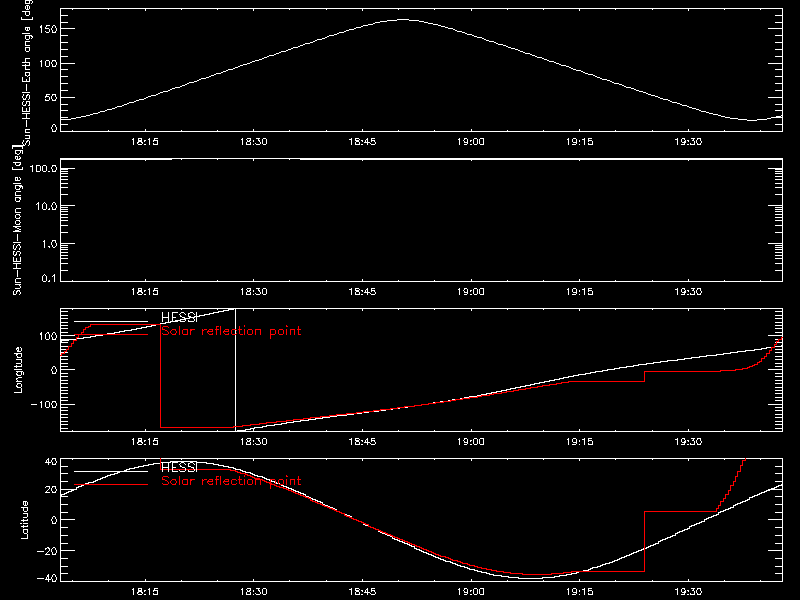The height and width of the screenshot is (600, 800).
Task: Click the -20 tick on the Latitude axis
Action: [x=47, y=552]
